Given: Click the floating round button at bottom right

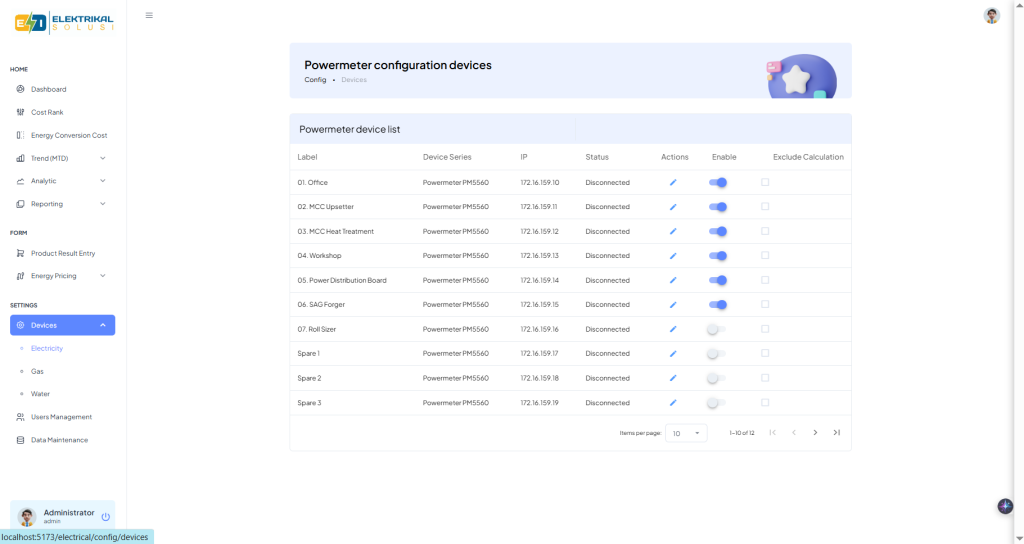Looking at the screenshot, I should (x=1005, y=507).
